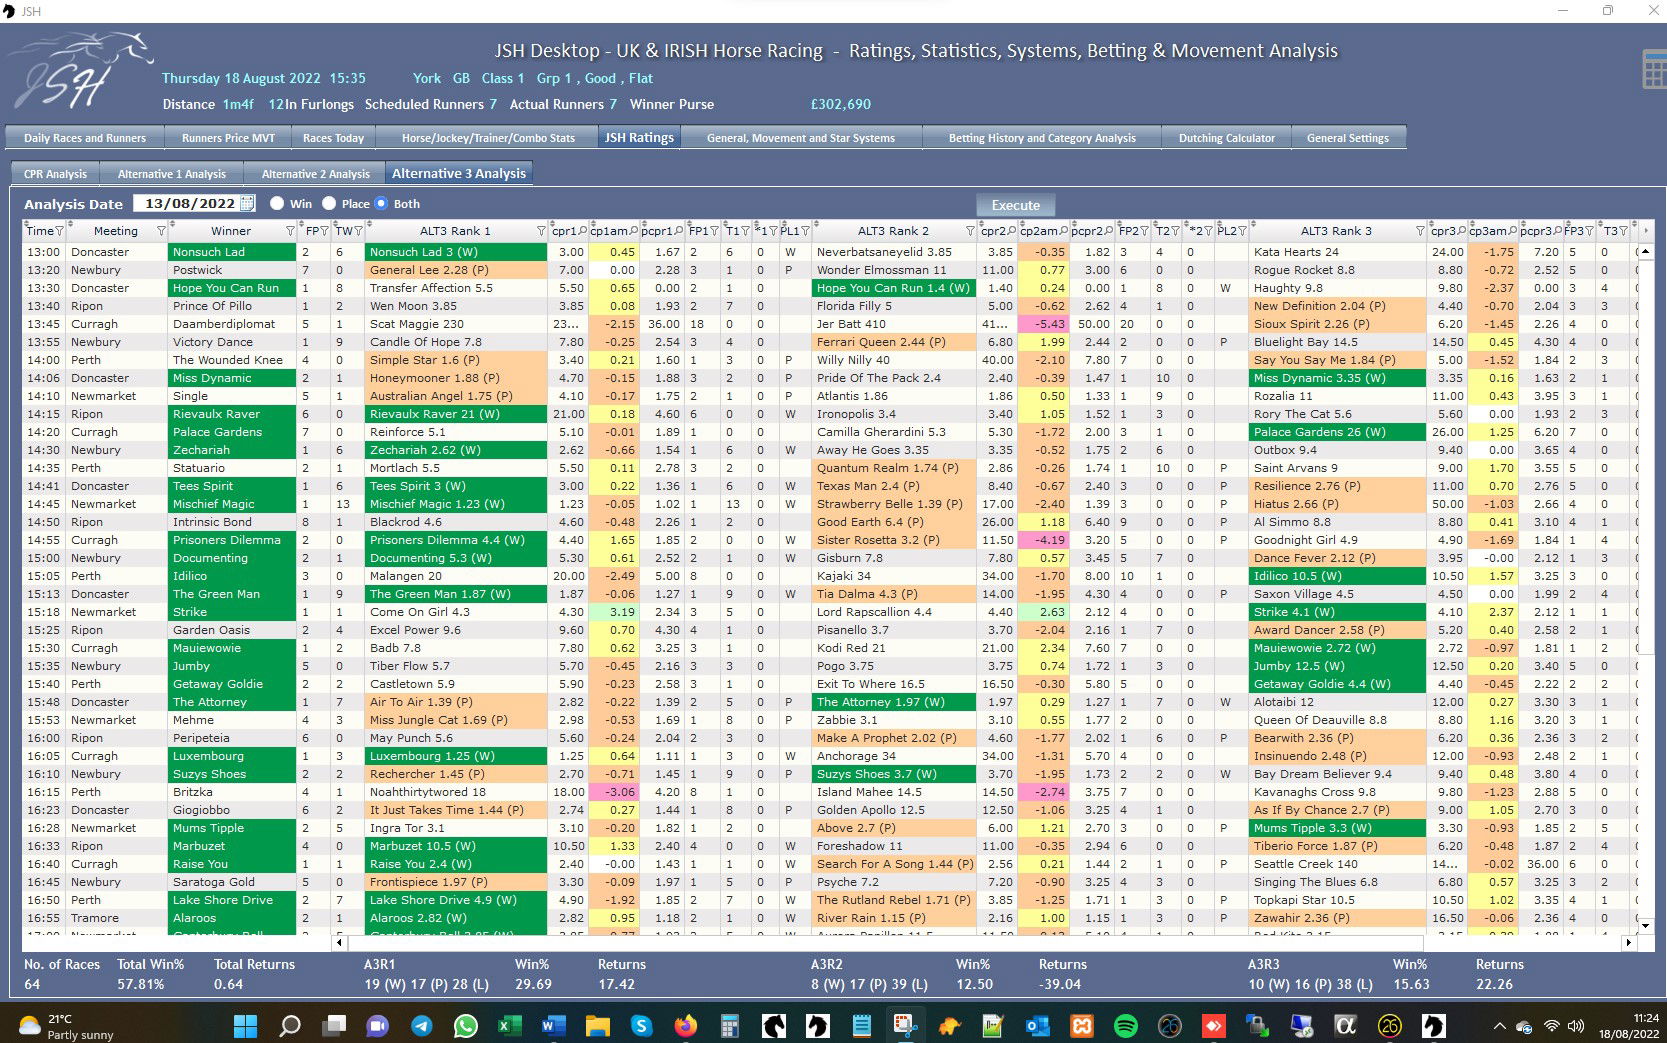Switch to Daily Races and Runners tab
The height and width of the screenshot is (1043, 1667).
[x=85, y=138]
